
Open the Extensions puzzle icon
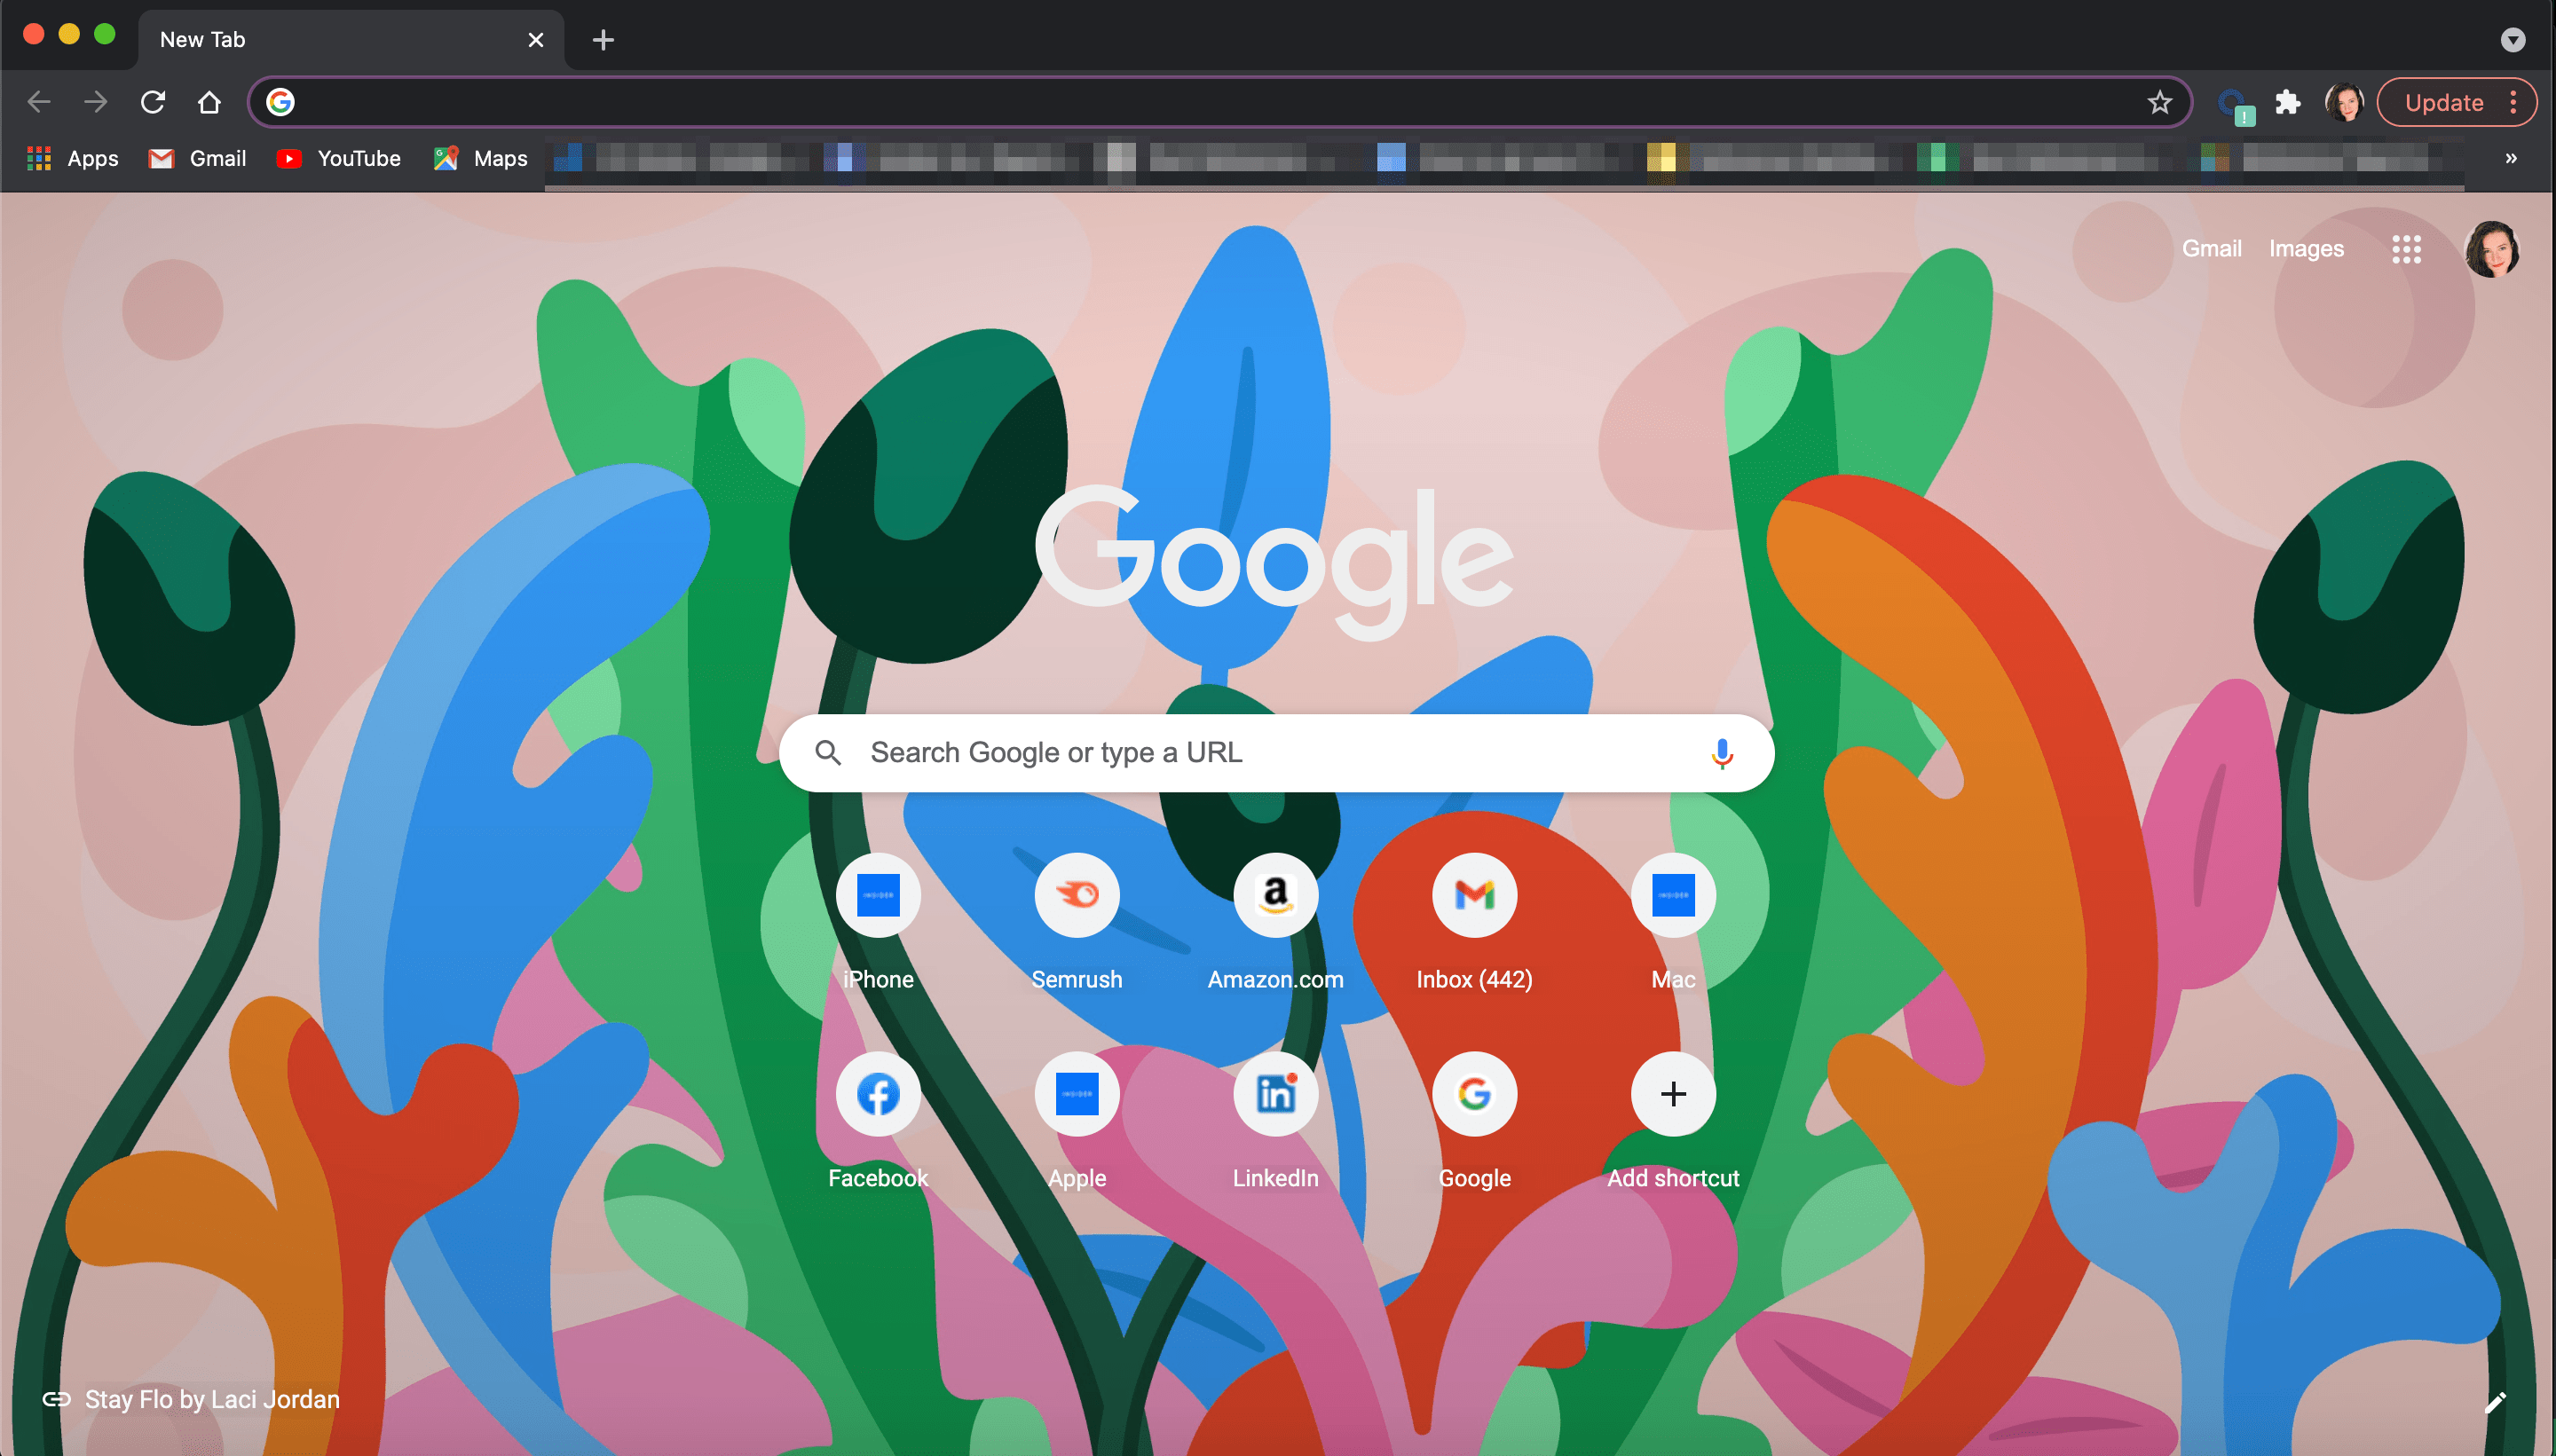point(2288,102)
